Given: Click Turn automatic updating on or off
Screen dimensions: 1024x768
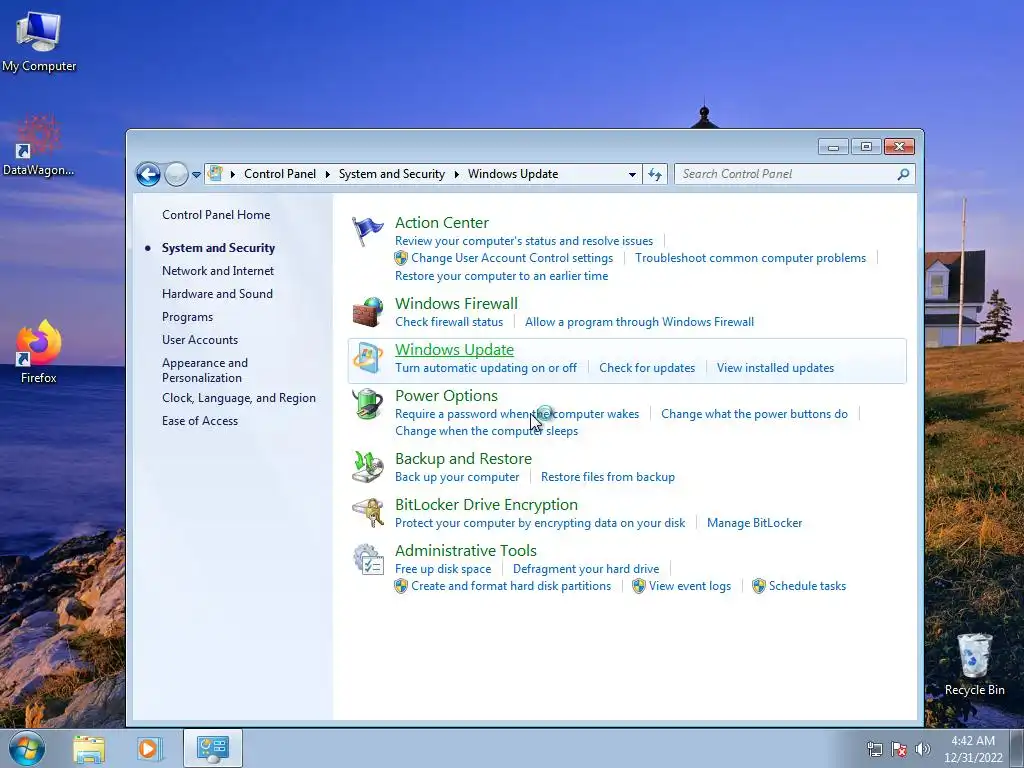Looking at the screenshot, I should pos(486,368).
